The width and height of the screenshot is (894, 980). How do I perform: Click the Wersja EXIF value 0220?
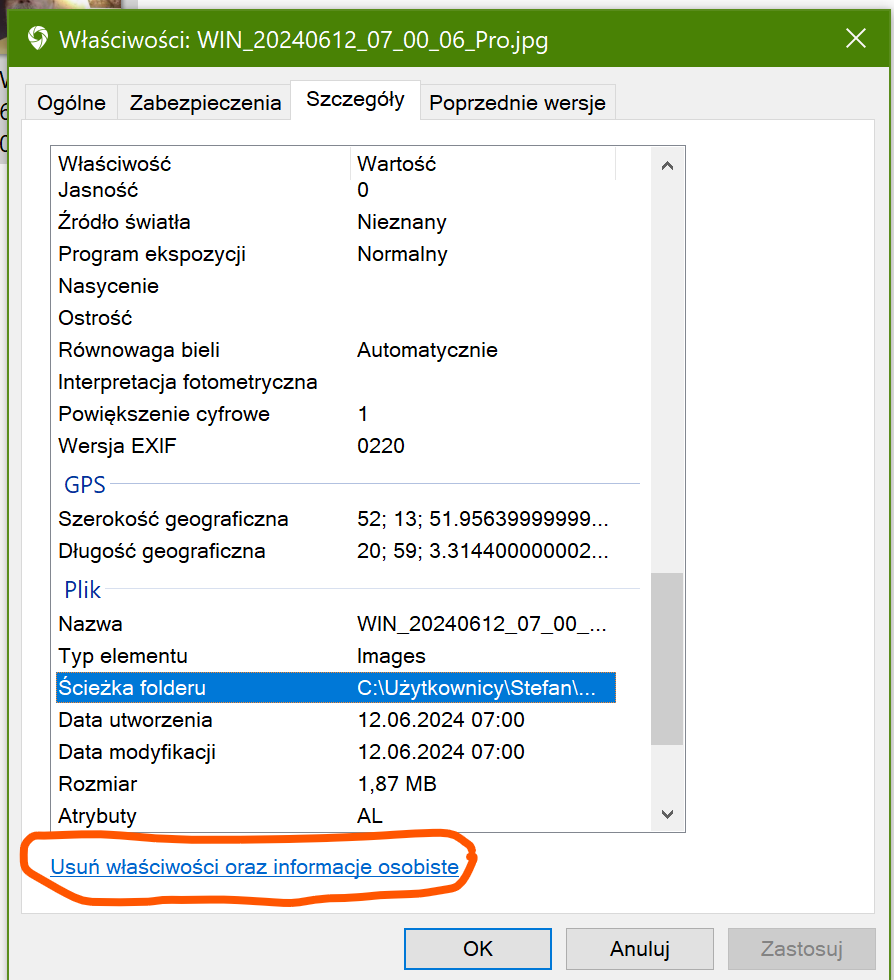tap(381, 446)
